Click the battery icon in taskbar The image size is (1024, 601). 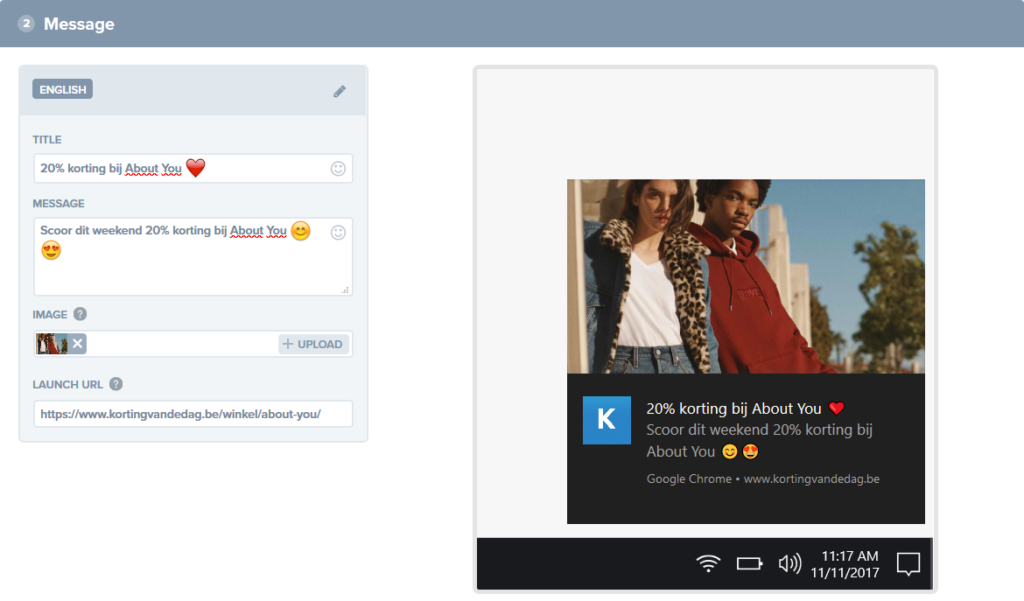[x=749, y=564]
